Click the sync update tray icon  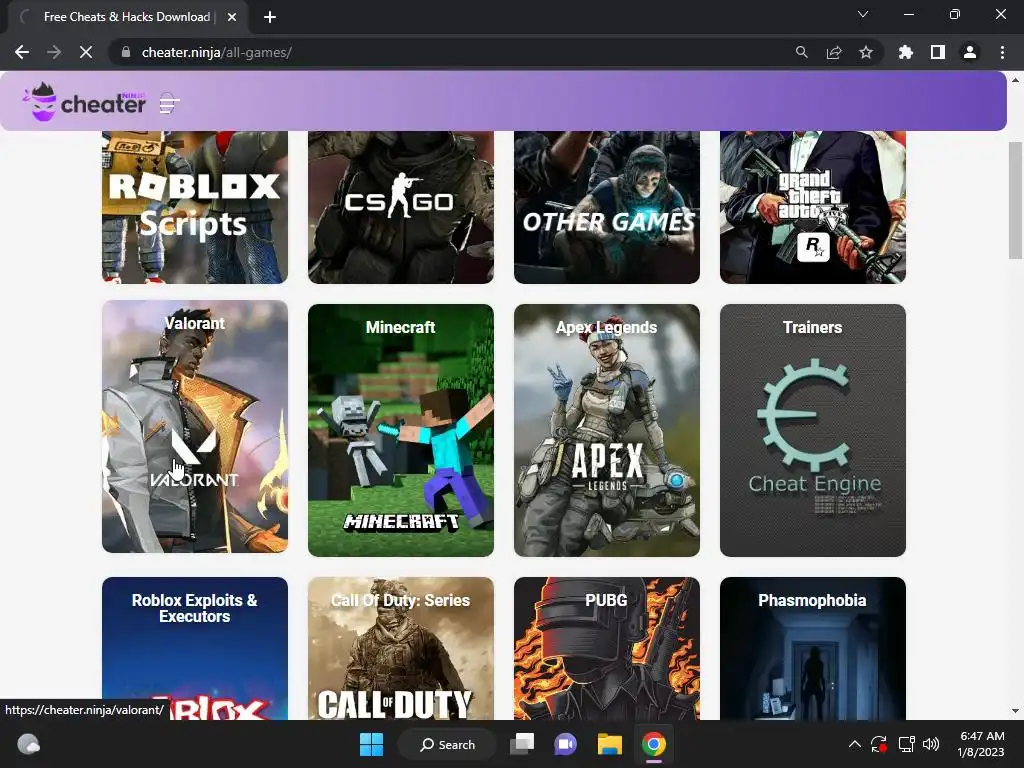[x=879, y=744]
